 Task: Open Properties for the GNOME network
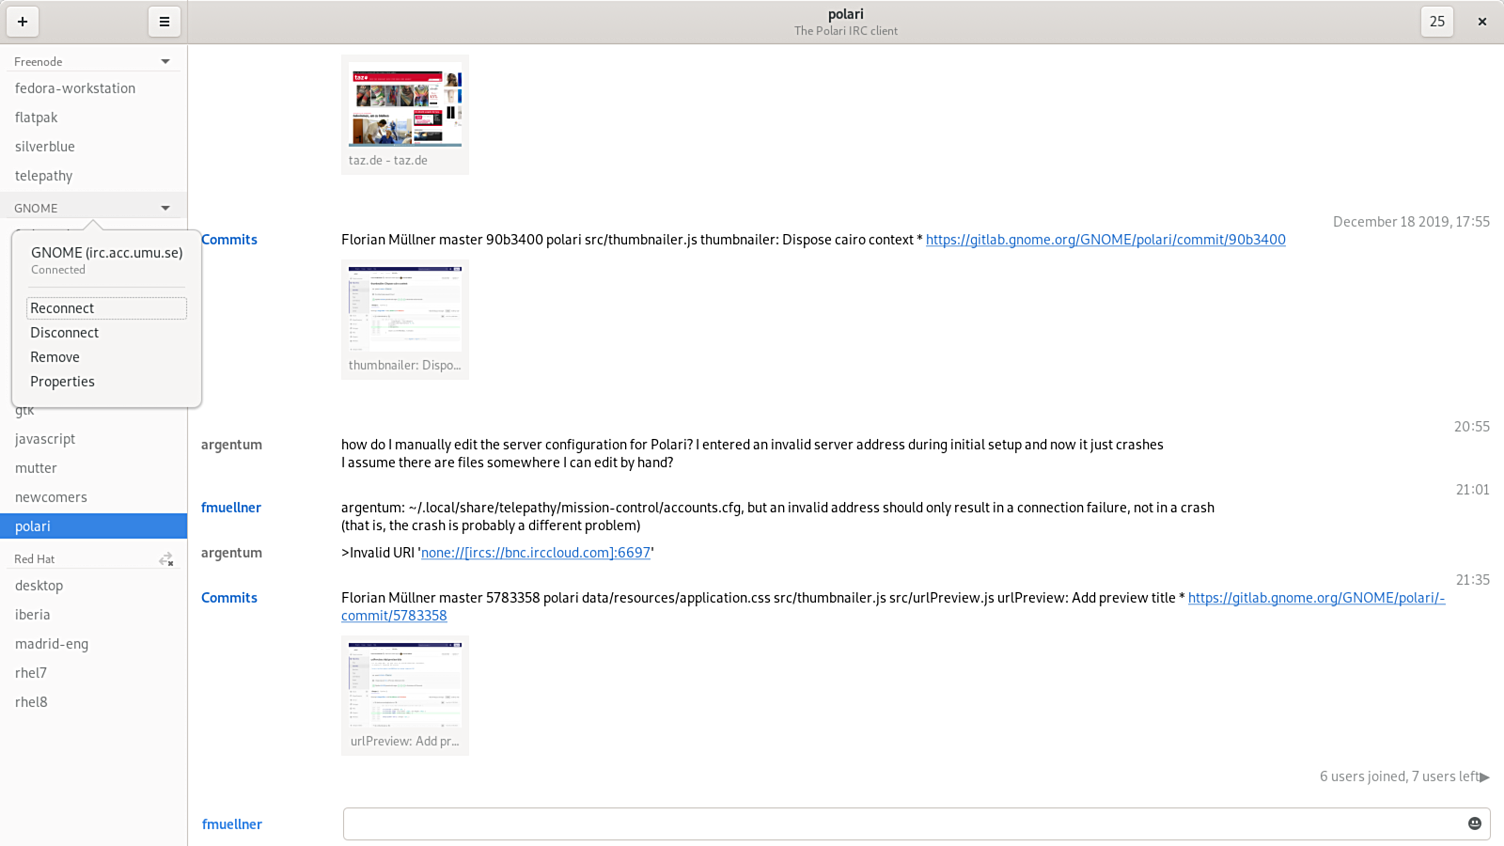[x=62, y=381]
